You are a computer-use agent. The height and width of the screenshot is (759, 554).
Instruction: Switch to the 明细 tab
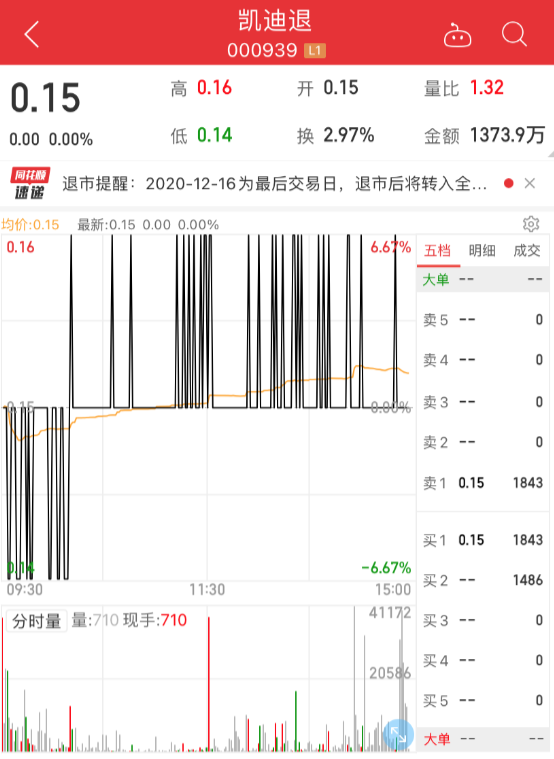(482, 251)
